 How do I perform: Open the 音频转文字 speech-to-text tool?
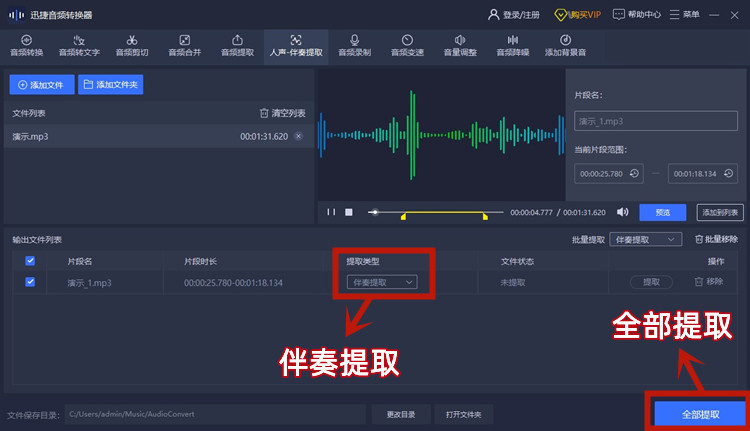79,46
